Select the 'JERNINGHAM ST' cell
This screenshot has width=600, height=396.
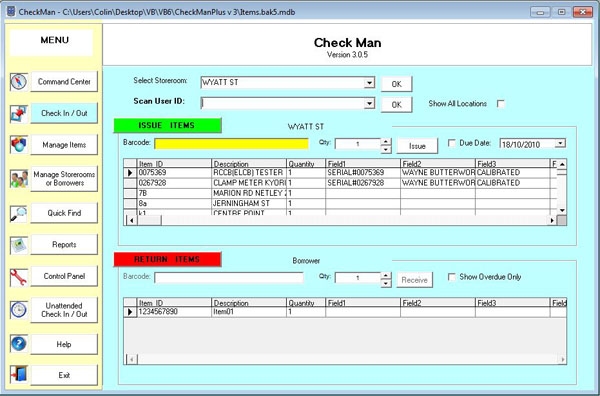click(249, 204)
